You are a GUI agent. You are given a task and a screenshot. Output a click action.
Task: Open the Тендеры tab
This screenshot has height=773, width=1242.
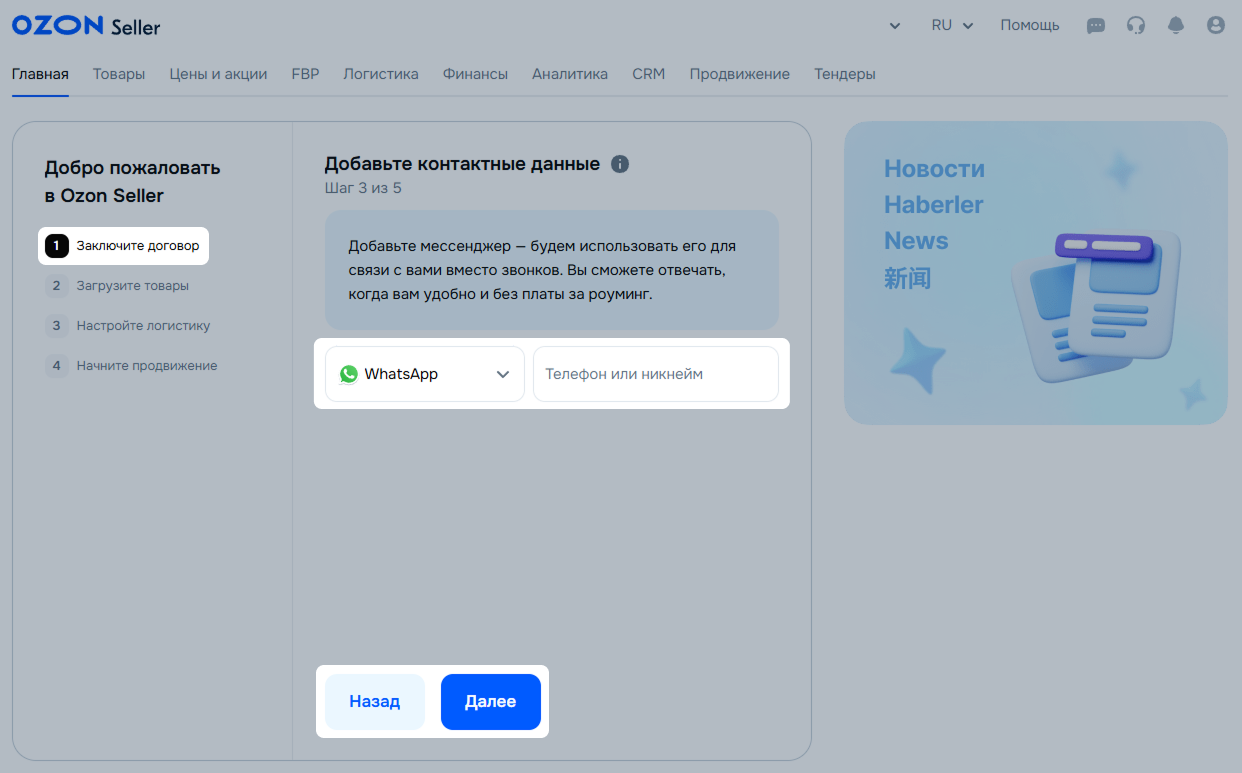845,74
